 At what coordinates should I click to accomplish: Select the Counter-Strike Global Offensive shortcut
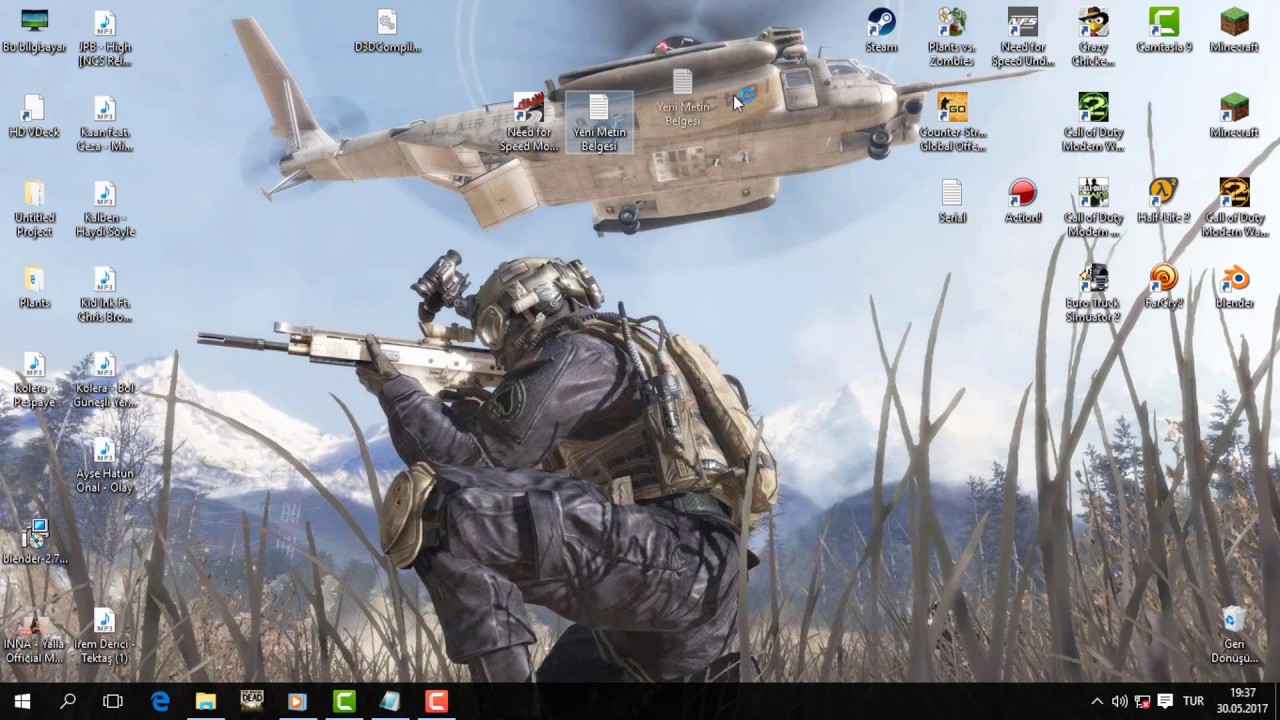952,123
